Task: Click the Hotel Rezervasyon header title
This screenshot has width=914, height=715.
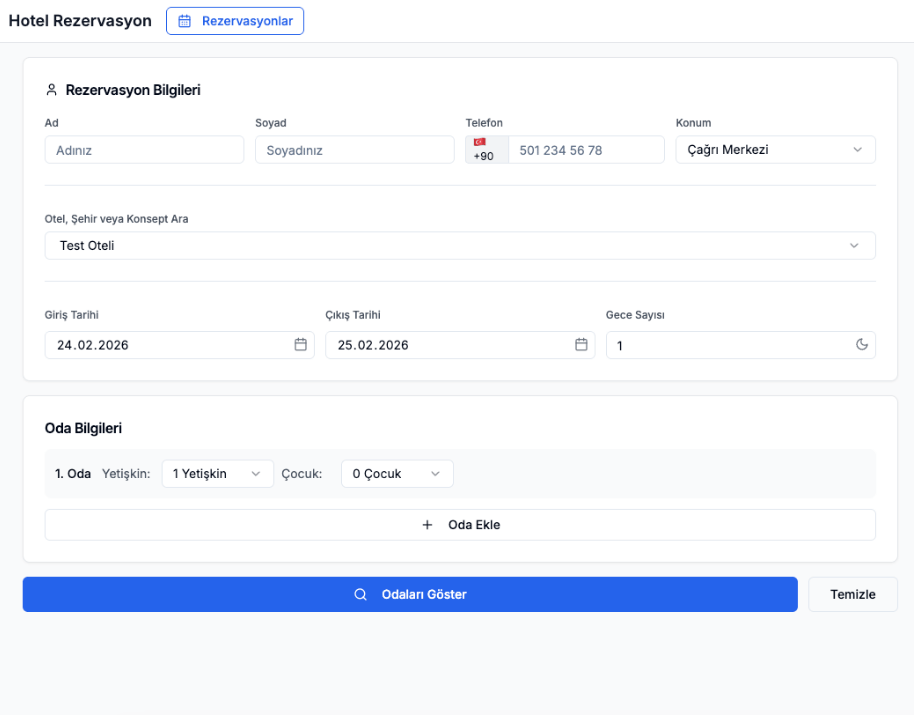Action: tap(80, 21)
